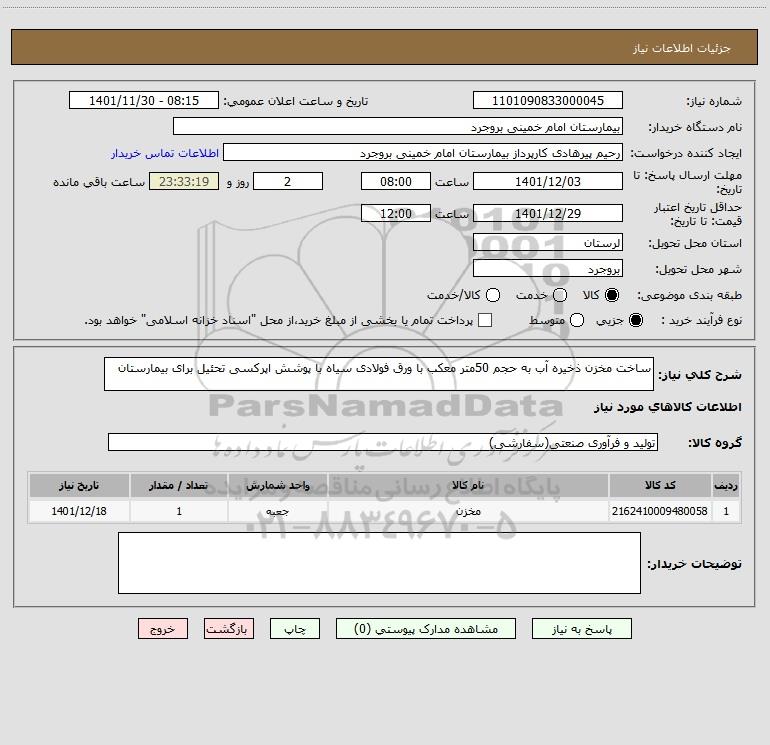The image size is (770, 745).
Task: Click the خروج exit button
Action: (163, 629)
